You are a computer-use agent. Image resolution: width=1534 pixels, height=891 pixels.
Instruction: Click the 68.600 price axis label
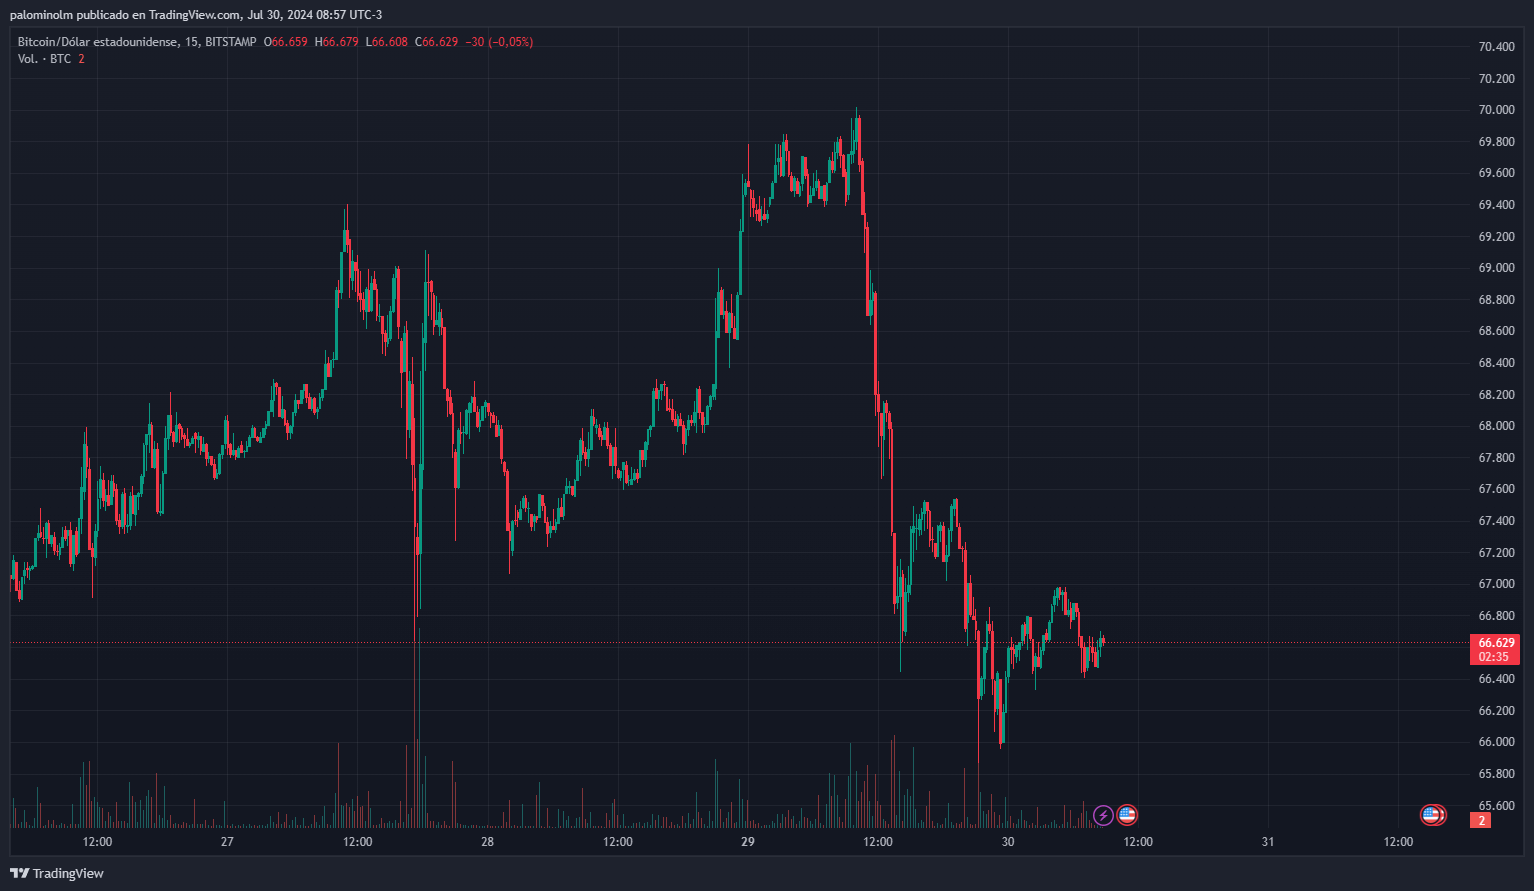pos(1496,331)
